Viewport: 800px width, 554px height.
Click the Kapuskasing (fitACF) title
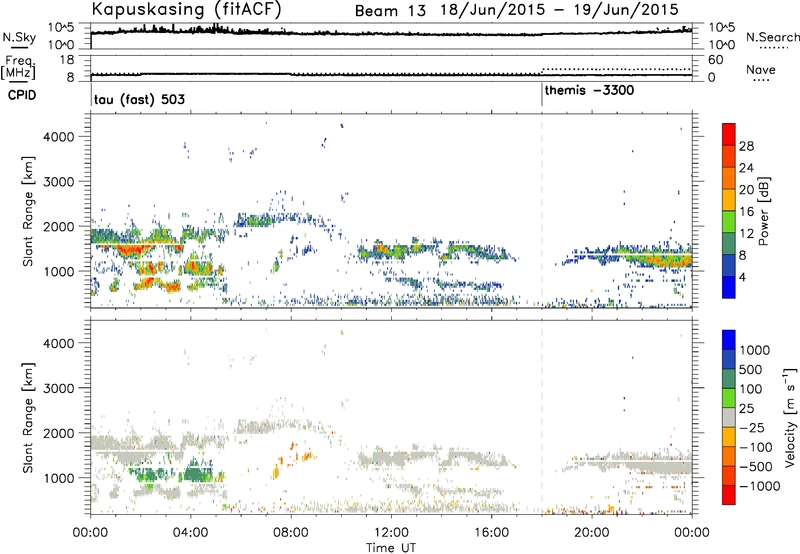[186, 10]
